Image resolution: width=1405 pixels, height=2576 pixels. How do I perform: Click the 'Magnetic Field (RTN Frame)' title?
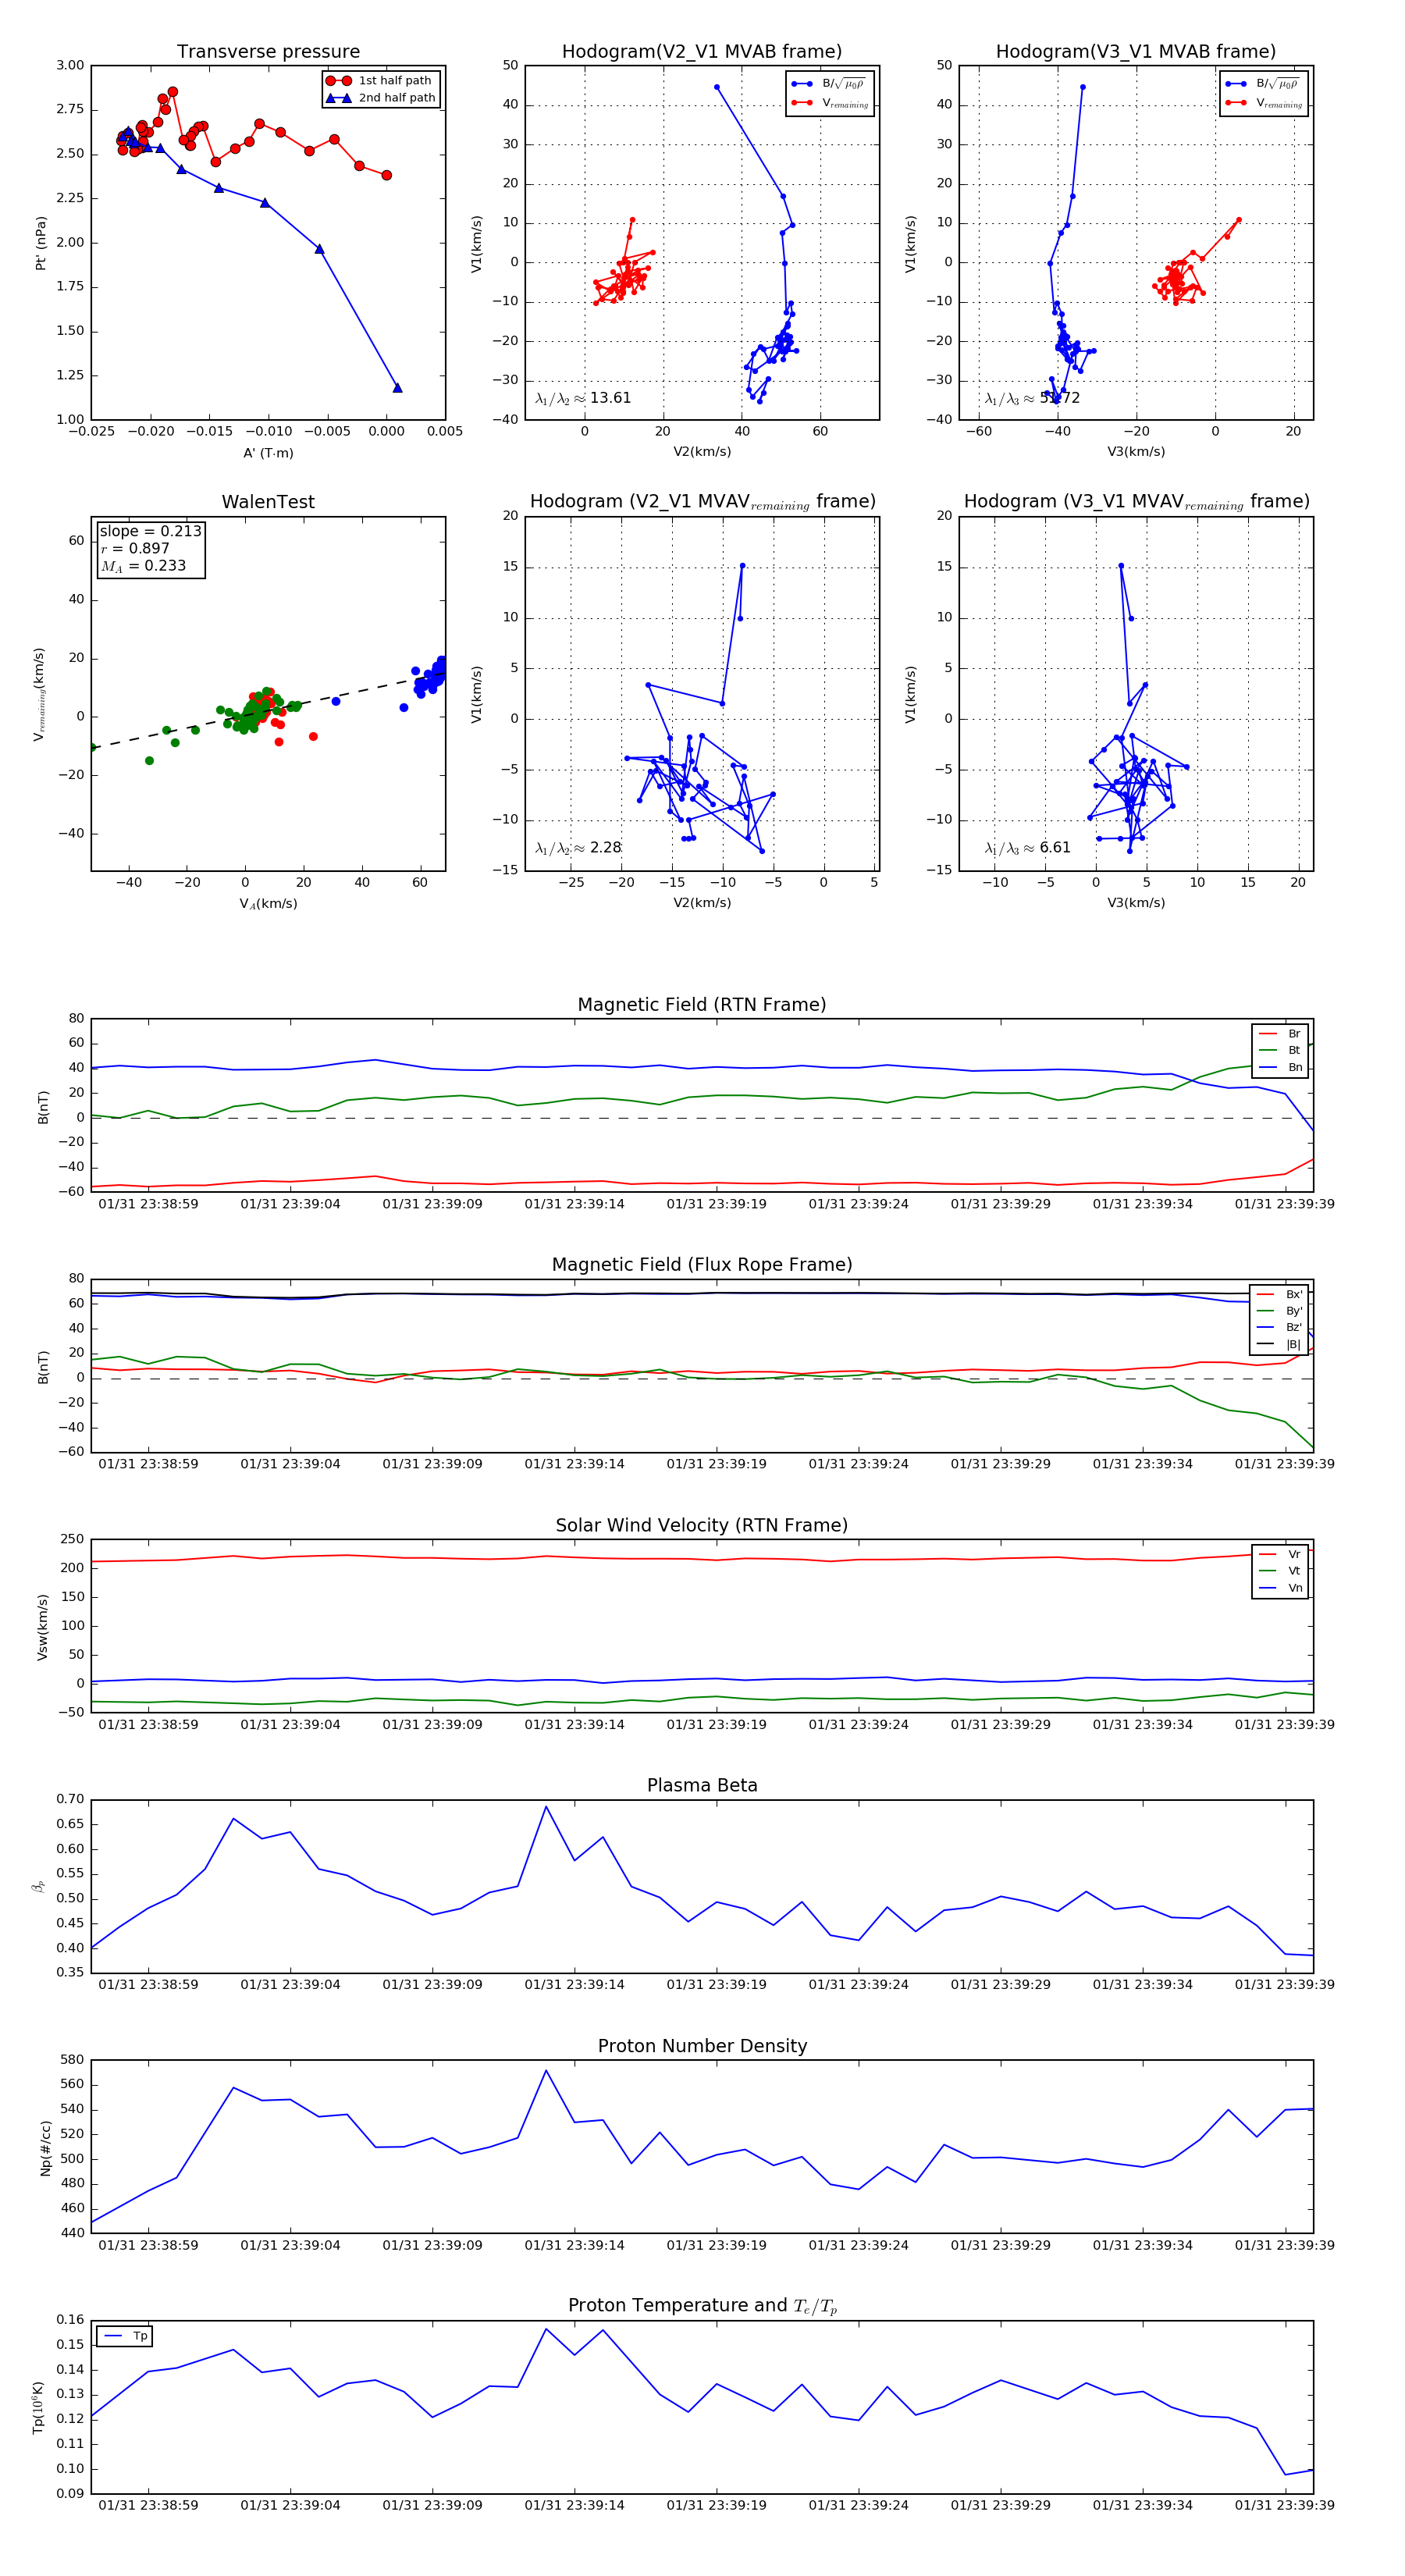702,1005
